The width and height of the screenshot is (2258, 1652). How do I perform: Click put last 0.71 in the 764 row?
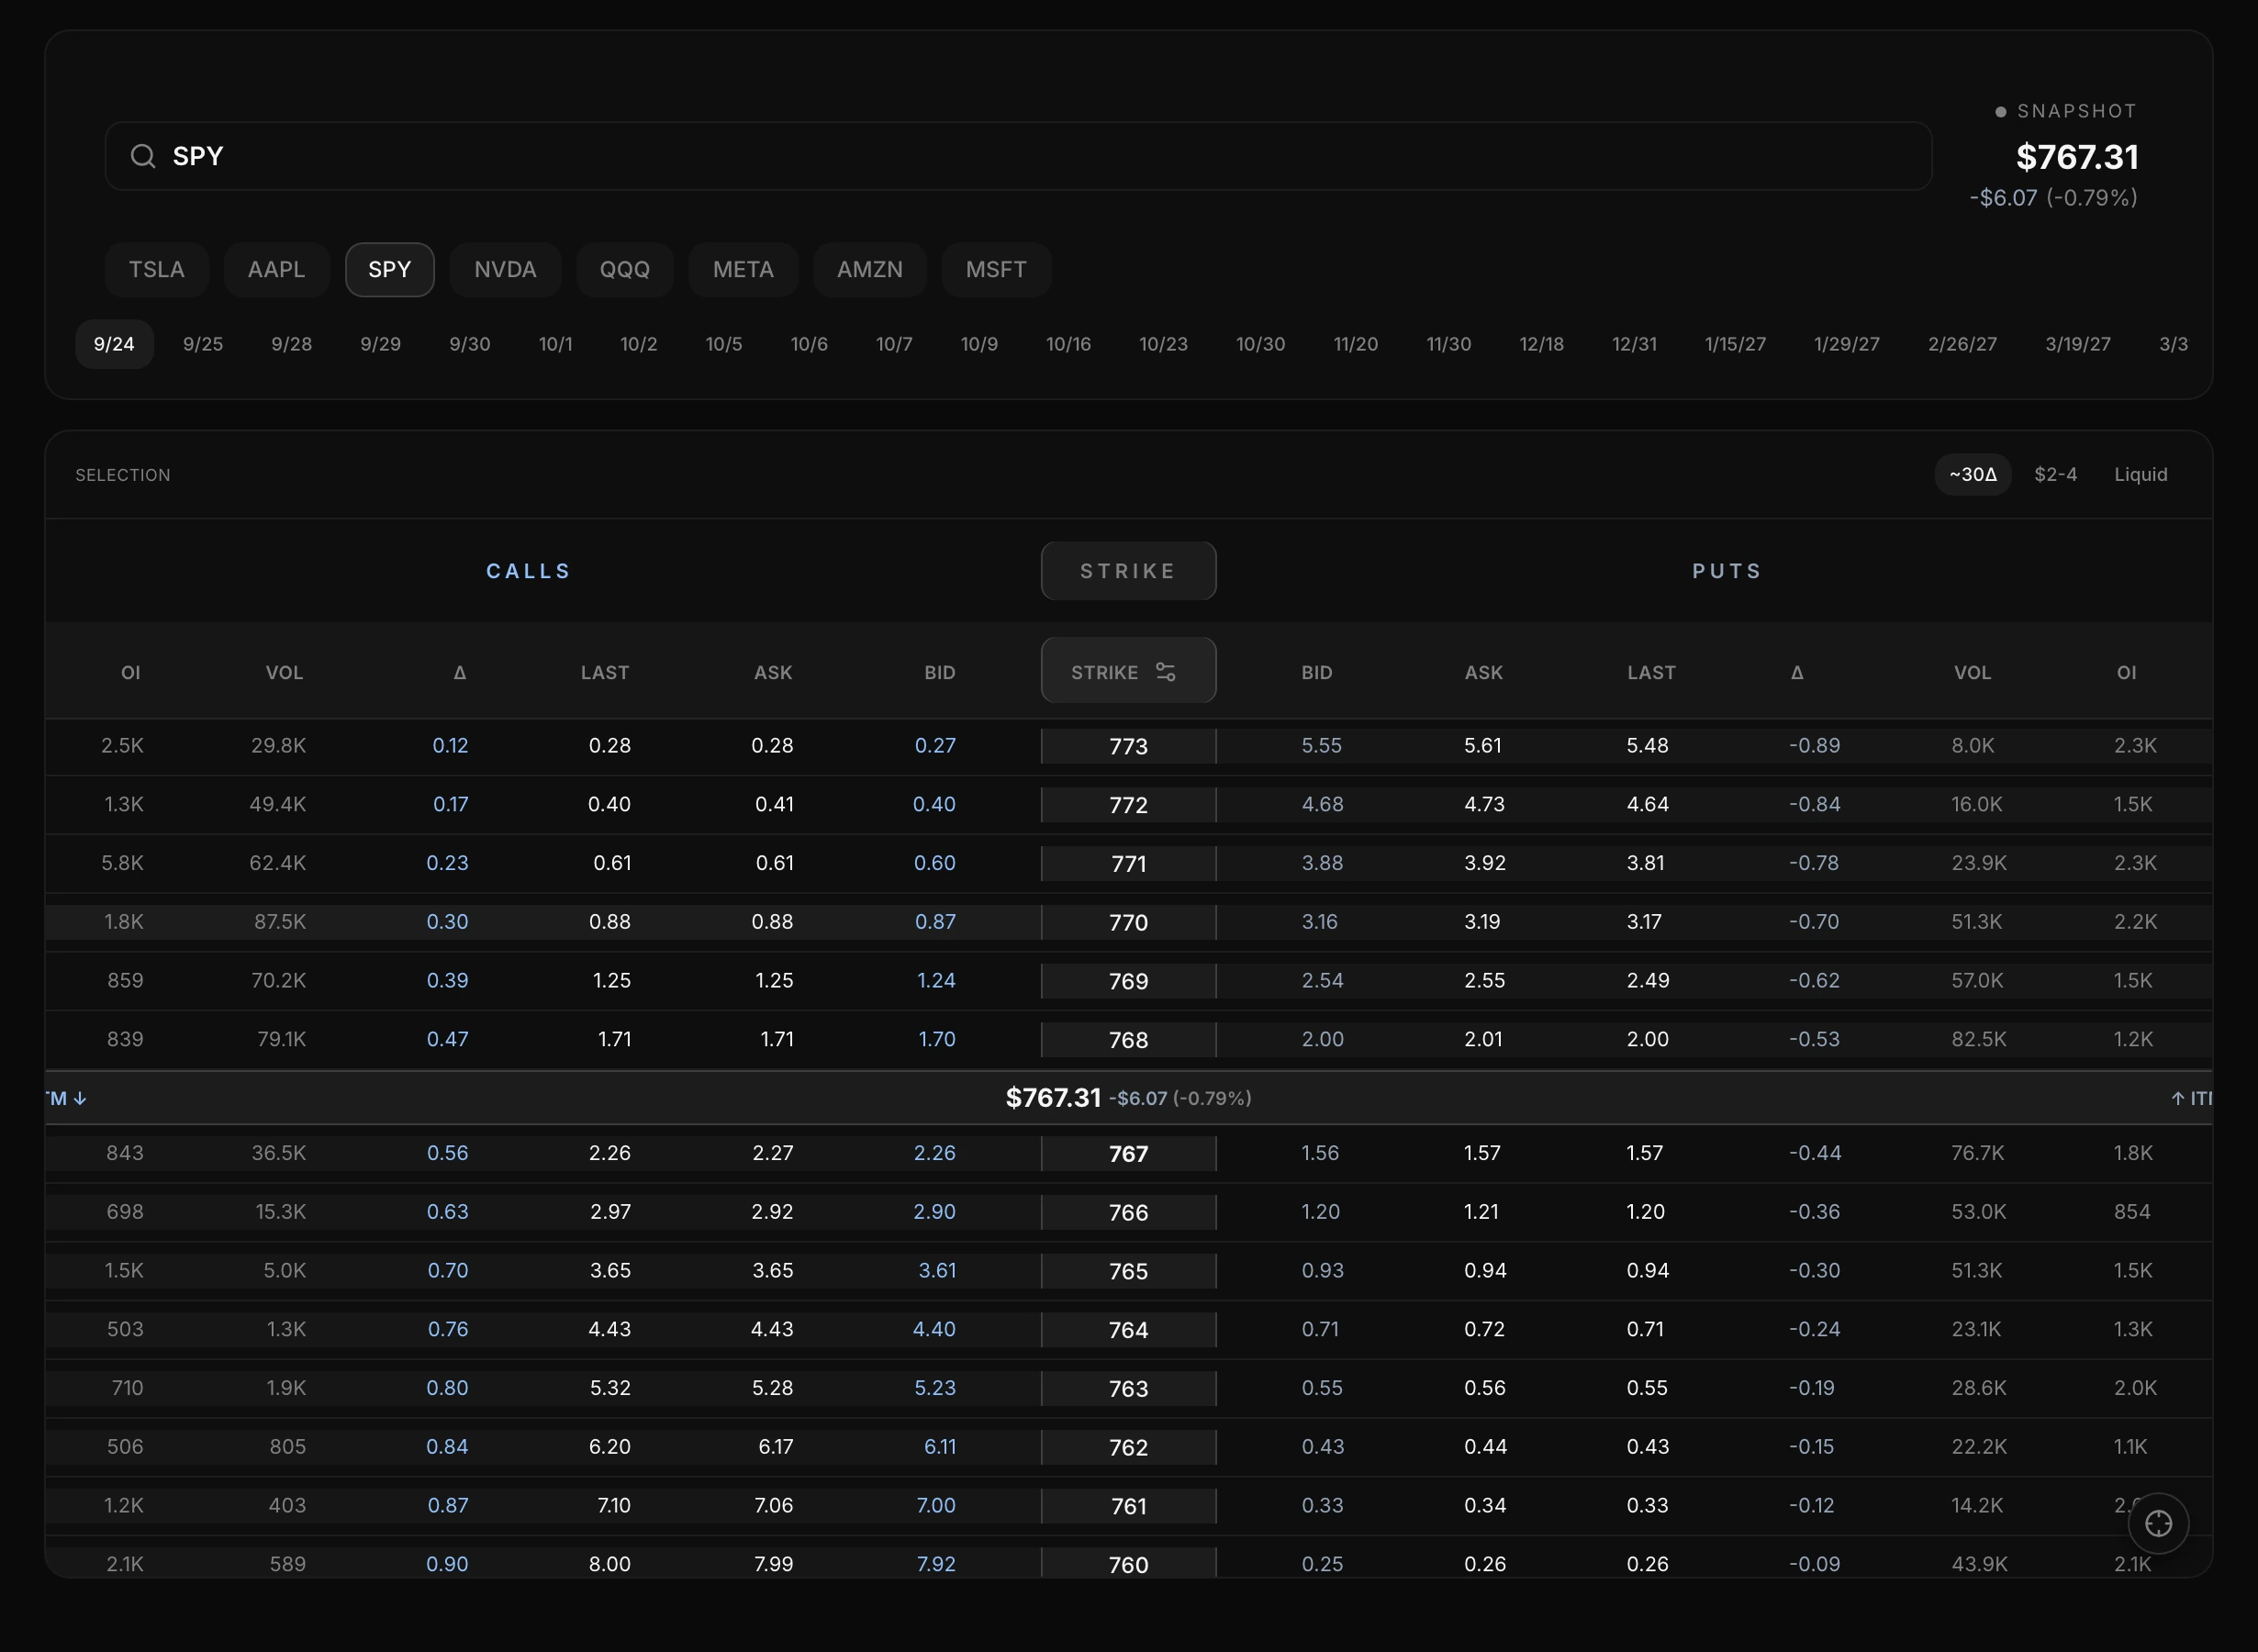tap(1645, 1329)
